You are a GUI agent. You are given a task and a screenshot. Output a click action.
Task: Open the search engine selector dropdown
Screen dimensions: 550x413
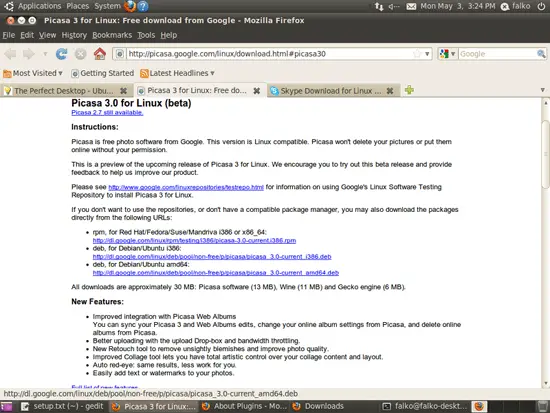(x=453, y=54)
